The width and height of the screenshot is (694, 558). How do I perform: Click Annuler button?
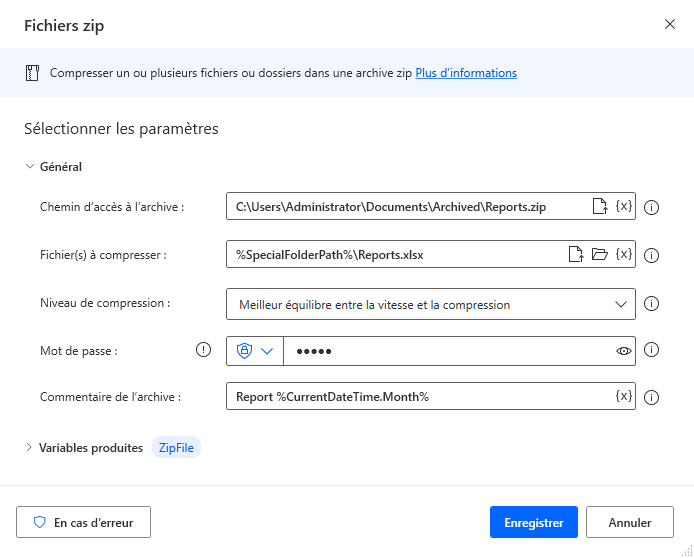coord(630,522)
